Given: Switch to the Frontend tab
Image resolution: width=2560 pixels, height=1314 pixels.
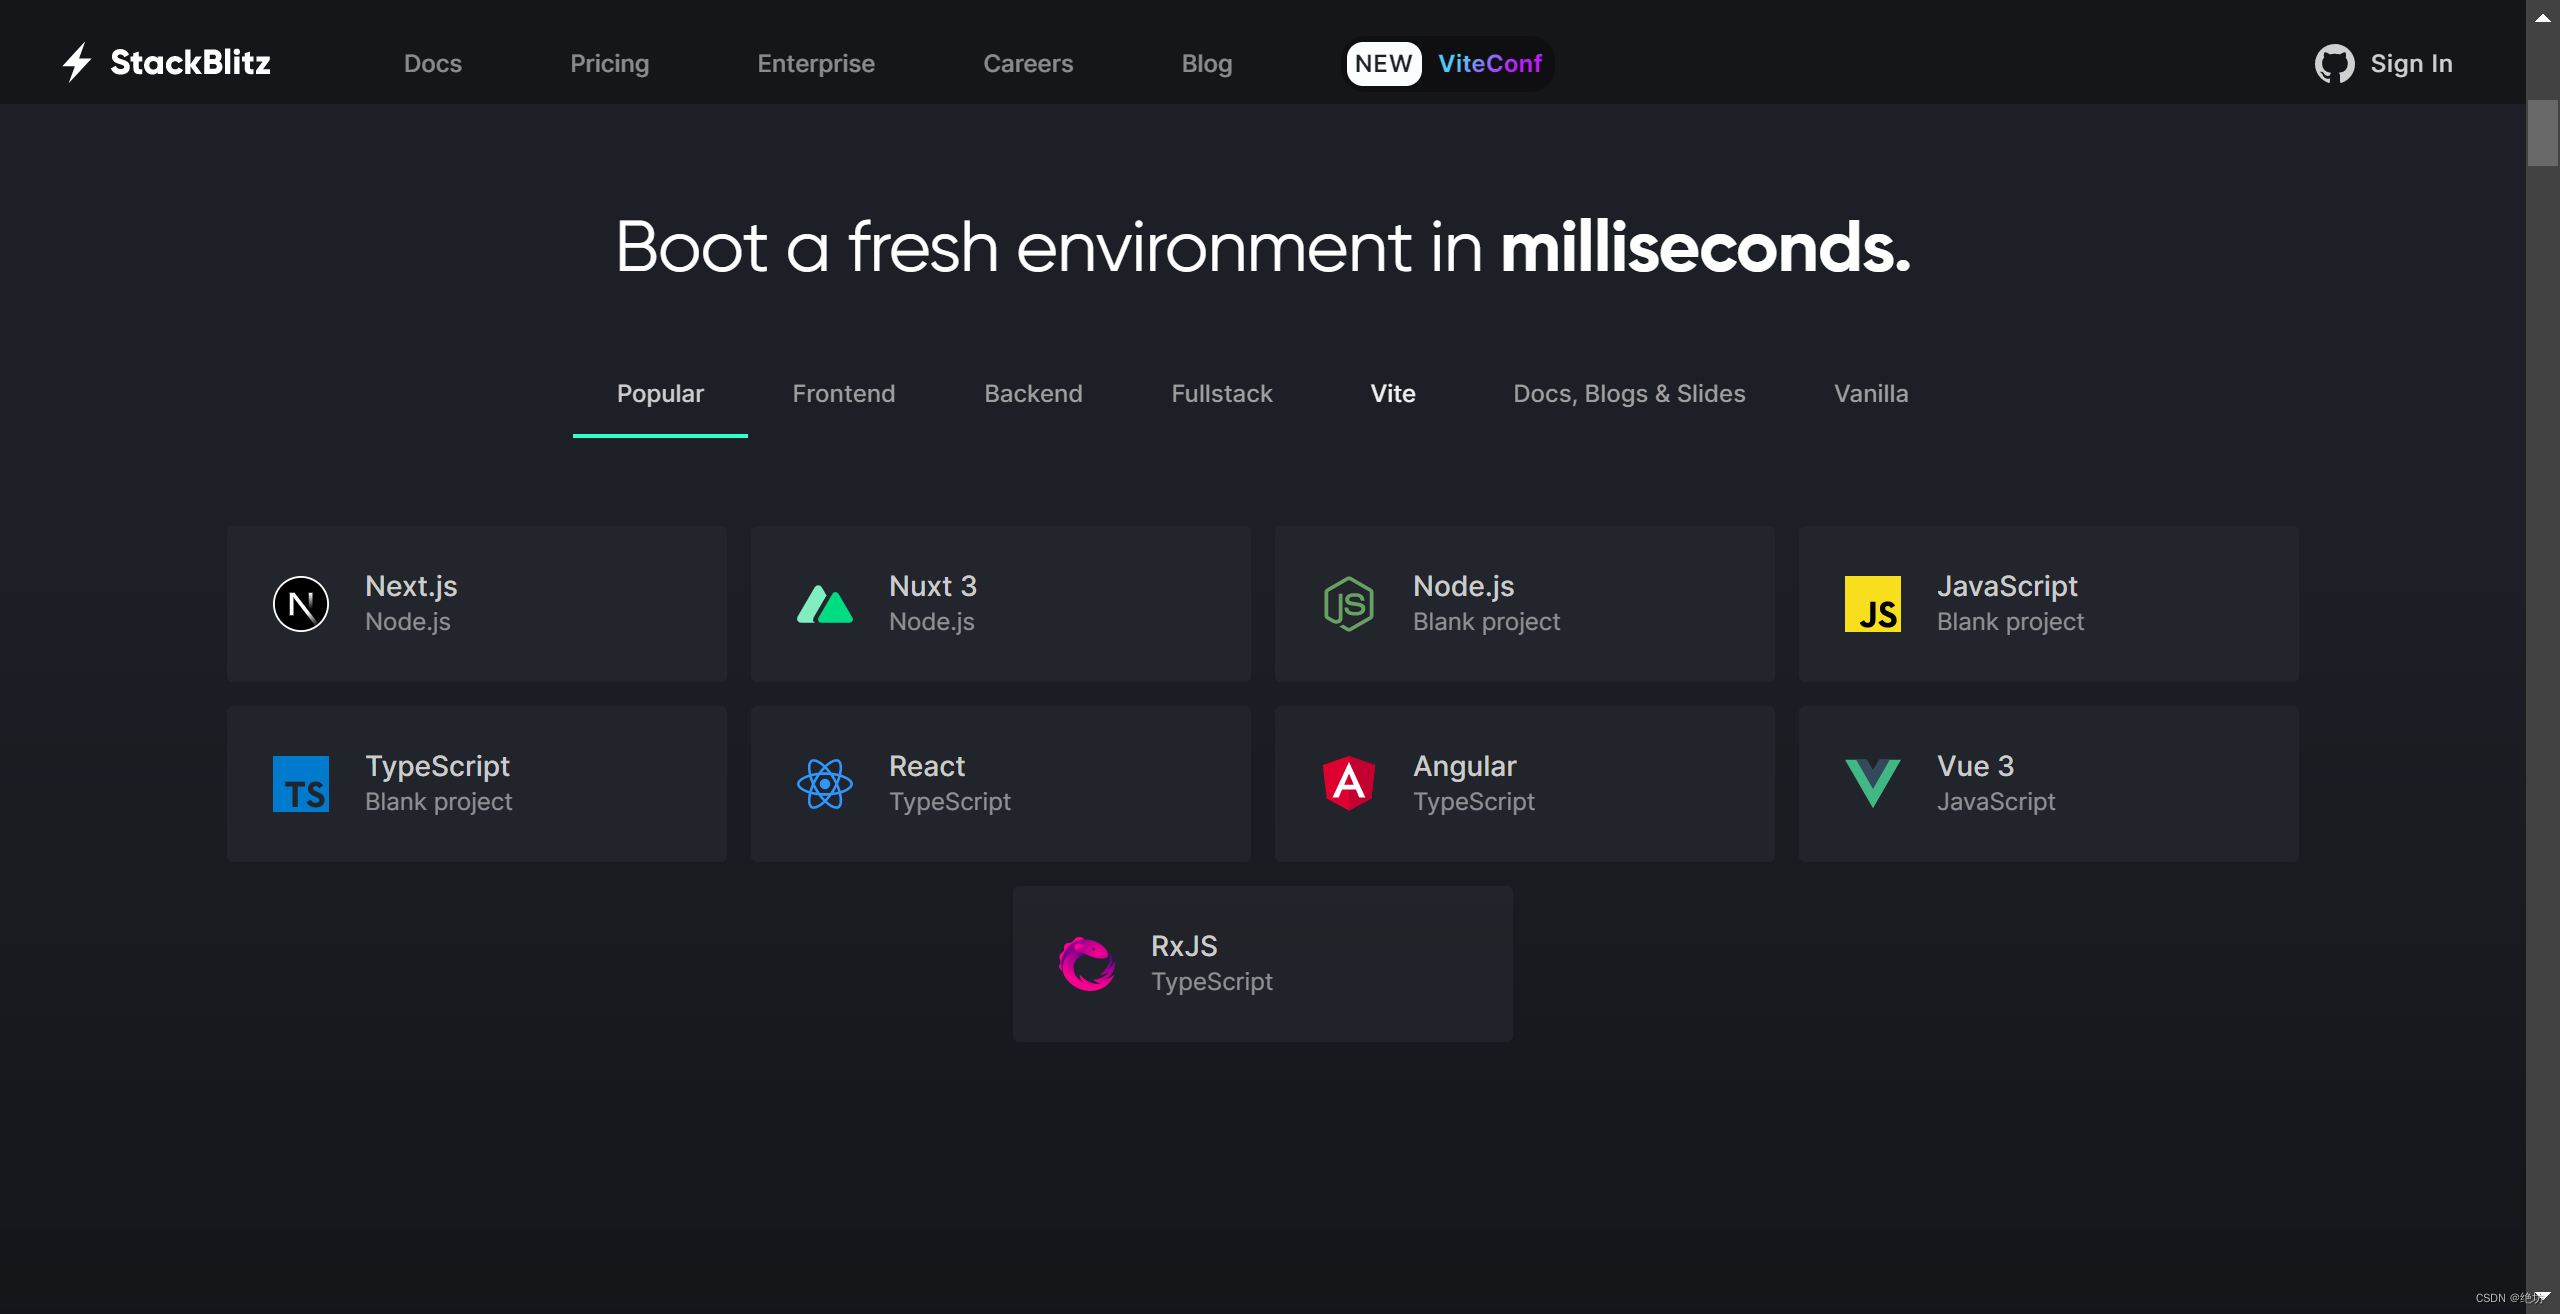Looking at the screenshot, I should pos(844,393).
